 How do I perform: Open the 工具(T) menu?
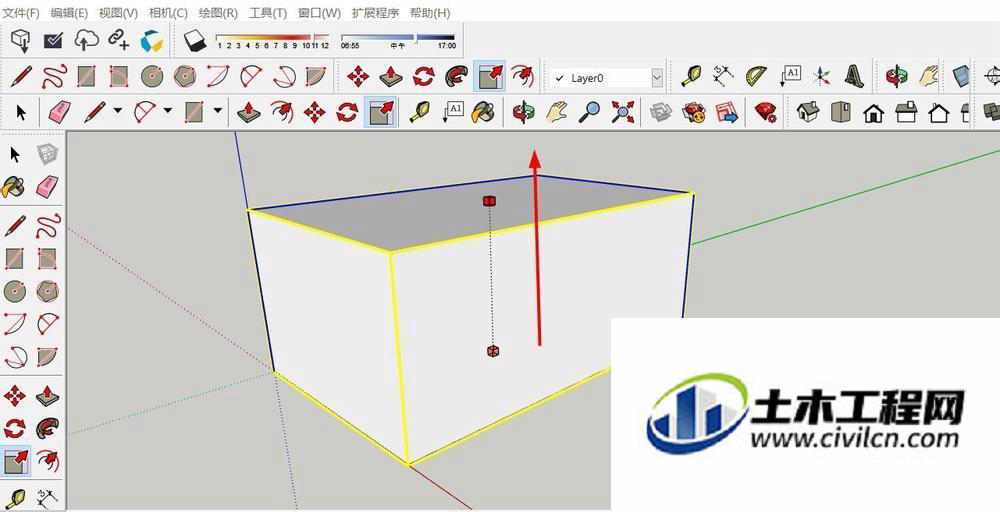coord(267,13)
